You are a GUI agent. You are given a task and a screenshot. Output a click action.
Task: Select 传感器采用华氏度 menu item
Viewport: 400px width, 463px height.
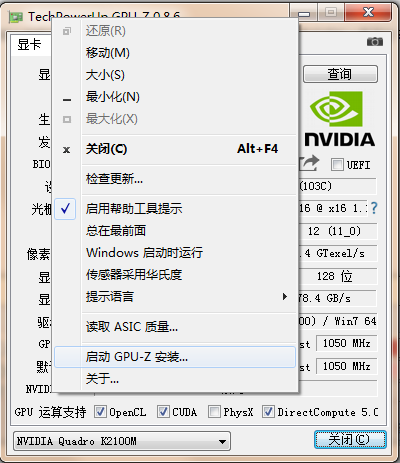175,275
